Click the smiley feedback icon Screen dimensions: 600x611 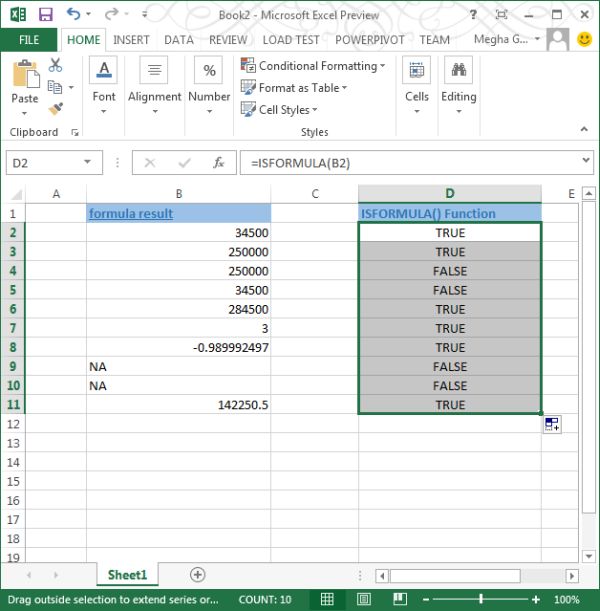coord(584,39)
